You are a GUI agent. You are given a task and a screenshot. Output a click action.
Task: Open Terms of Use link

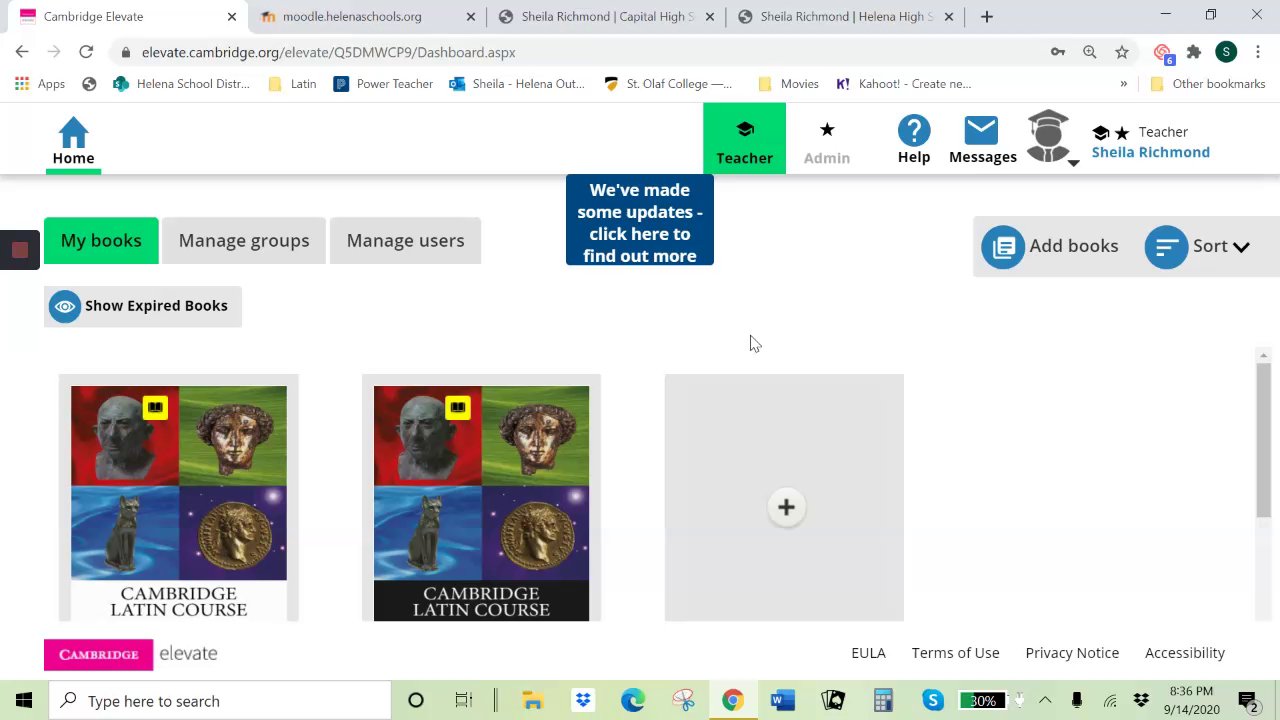pyautogui.click(x=955, y=653)
